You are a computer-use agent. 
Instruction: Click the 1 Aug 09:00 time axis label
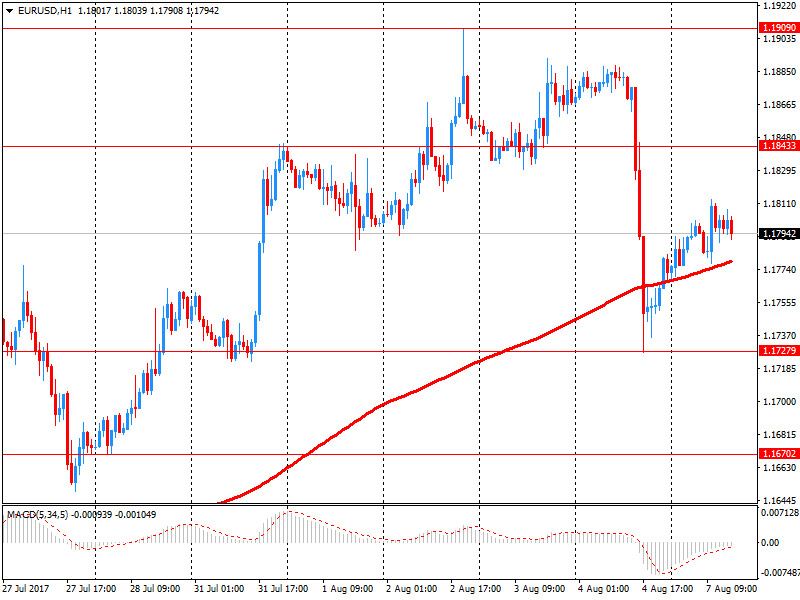coord(347,589)
